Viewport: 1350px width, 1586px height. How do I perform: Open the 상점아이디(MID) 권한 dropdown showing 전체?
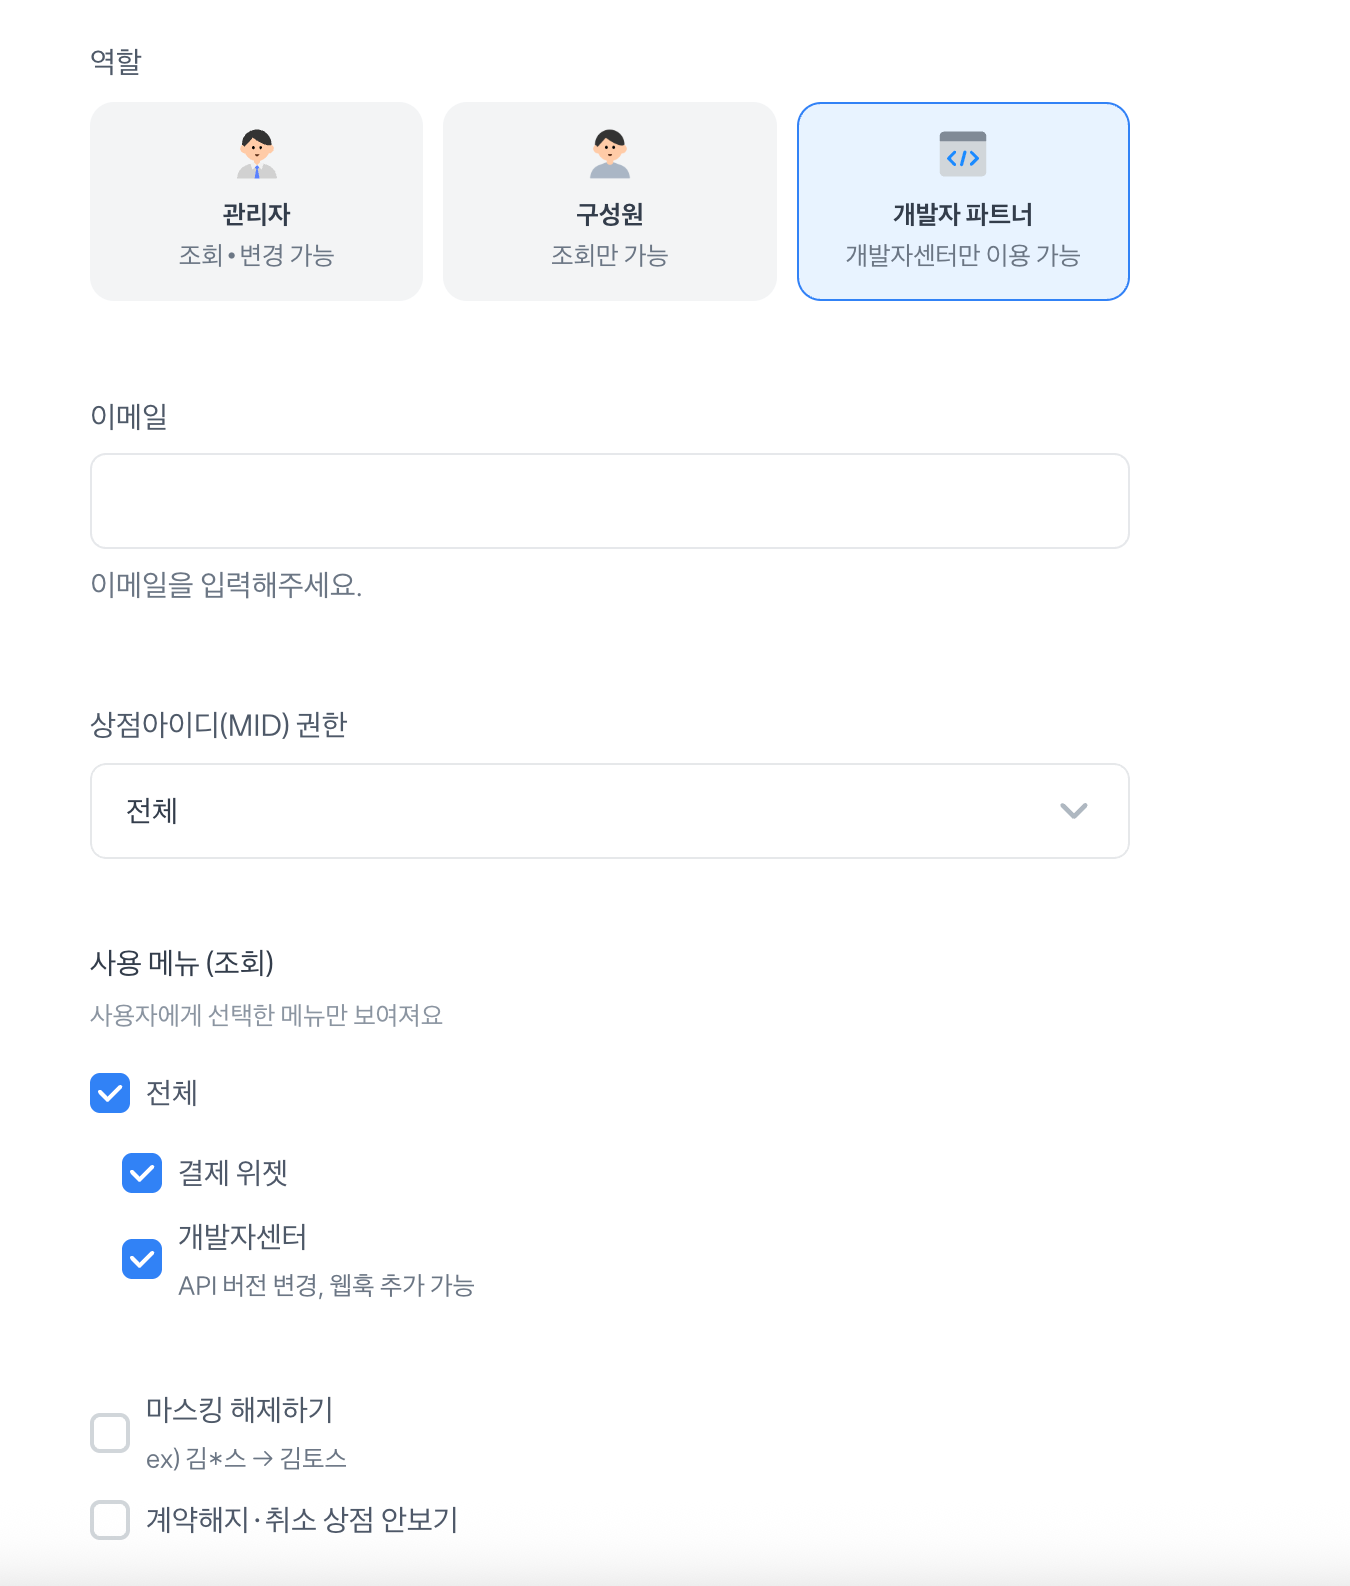[x=610, y=811]
